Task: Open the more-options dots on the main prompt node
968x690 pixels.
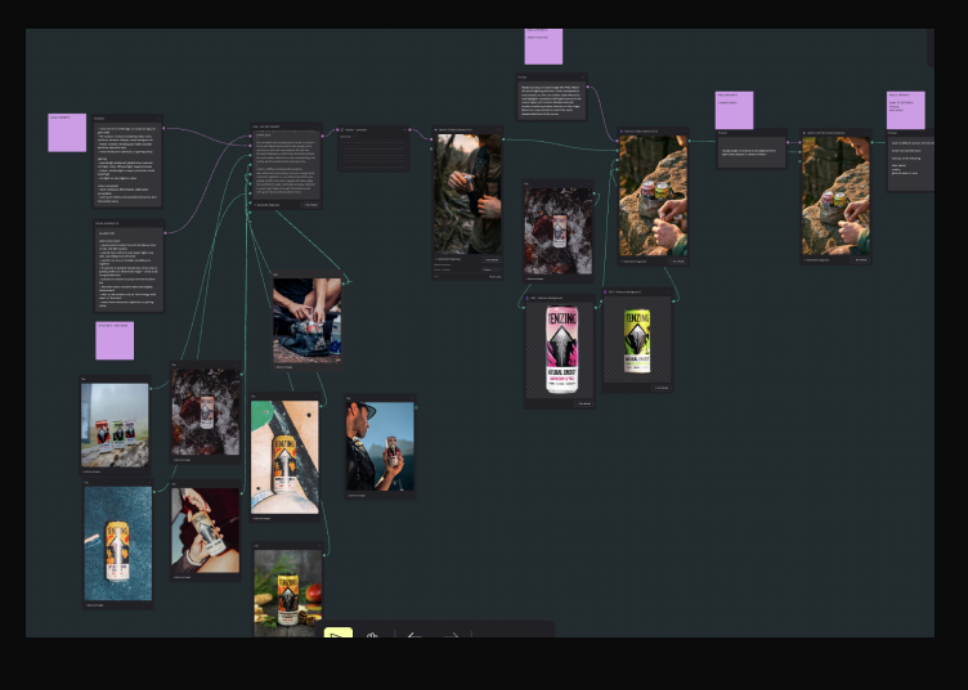Action: pyautogui.click(x=317, y=127)
